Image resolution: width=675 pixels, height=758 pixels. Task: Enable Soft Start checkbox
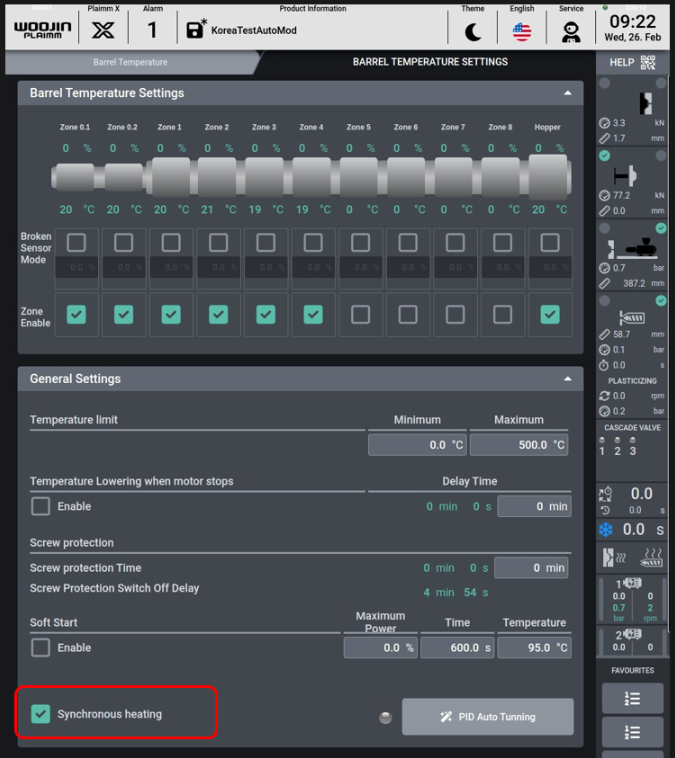point(41,647)
